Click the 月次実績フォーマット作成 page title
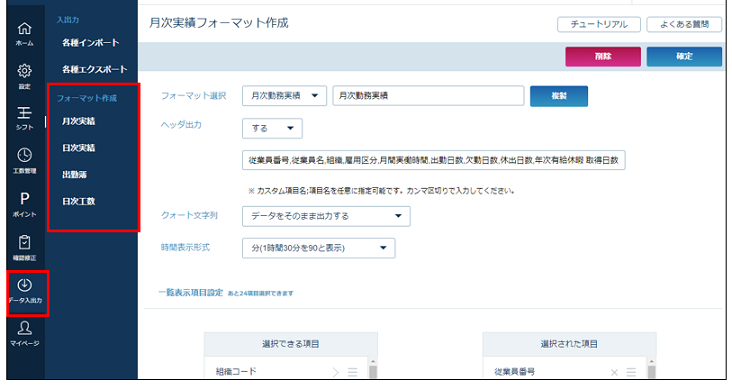732x390 pixels. tap(219, 23)
